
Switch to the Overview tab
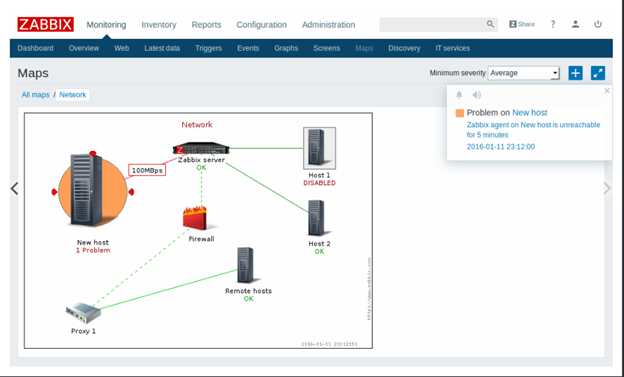click(84, 48)
